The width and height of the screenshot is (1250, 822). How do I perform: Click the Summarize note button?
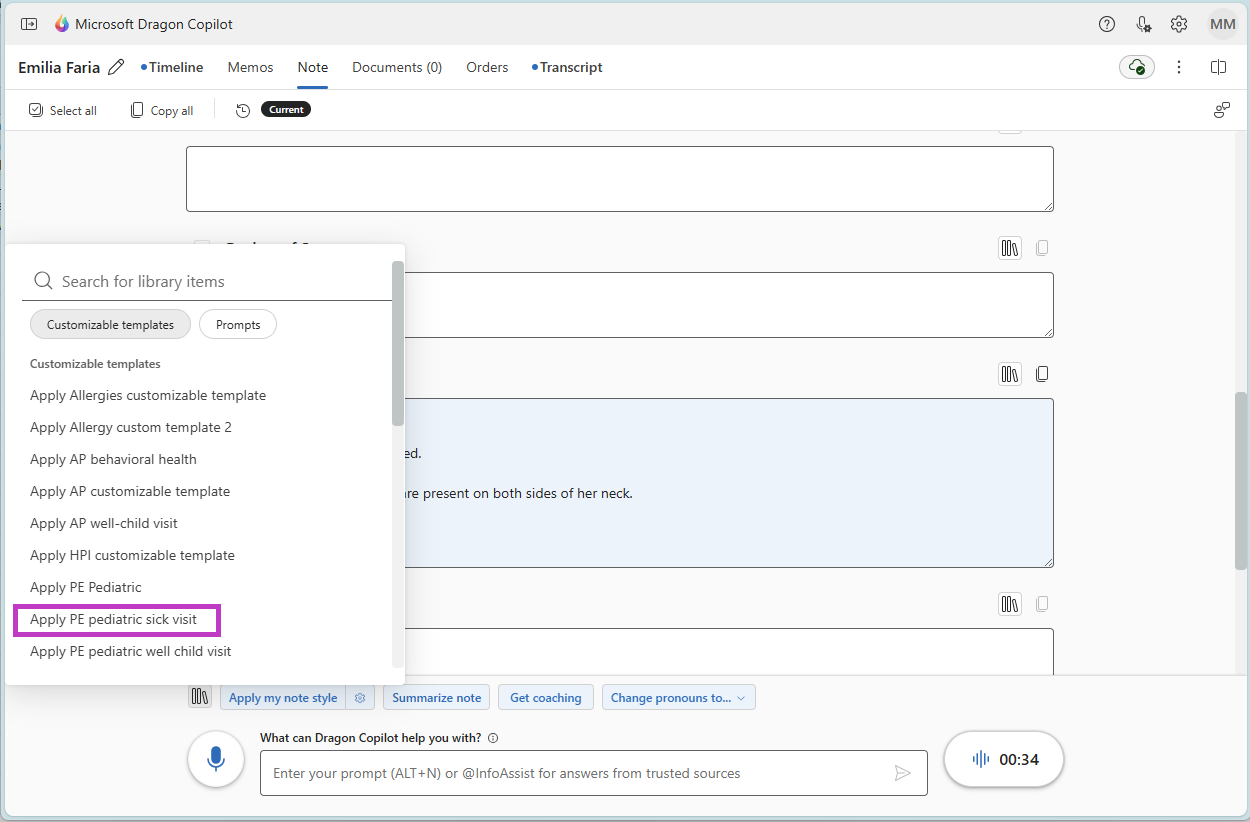point(436,697)
